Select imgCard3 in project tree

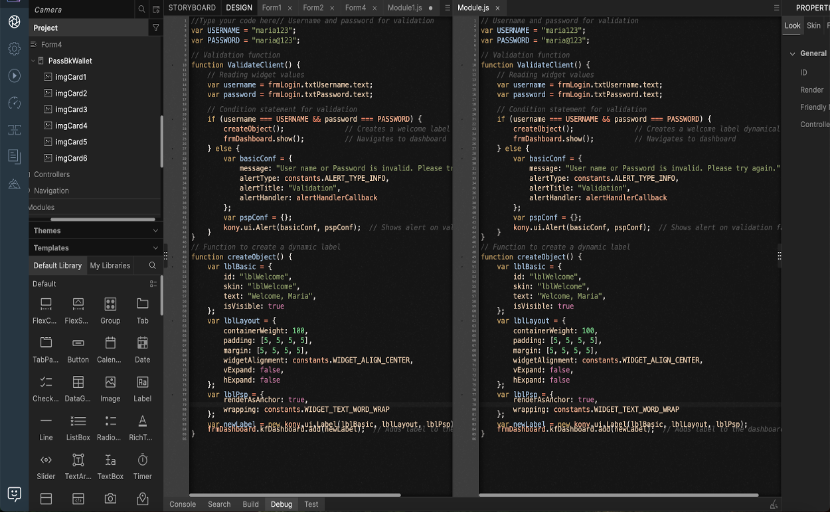click(x=71, y=109)
